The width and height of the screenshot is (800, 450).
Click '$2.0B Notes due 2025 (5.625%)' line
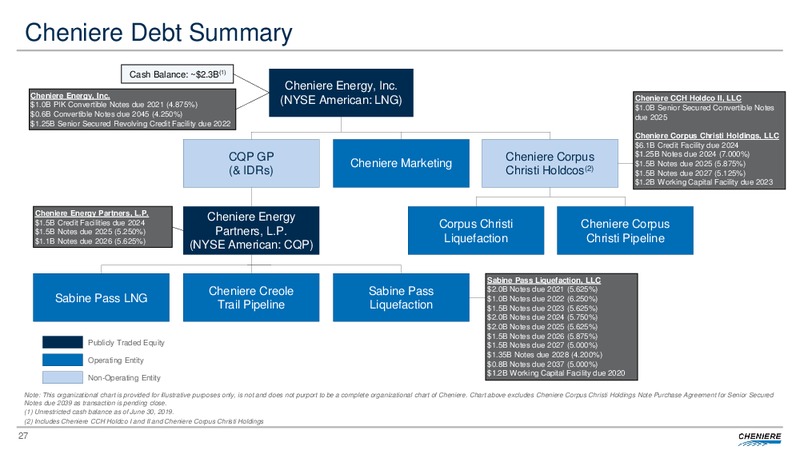point(542,327)
